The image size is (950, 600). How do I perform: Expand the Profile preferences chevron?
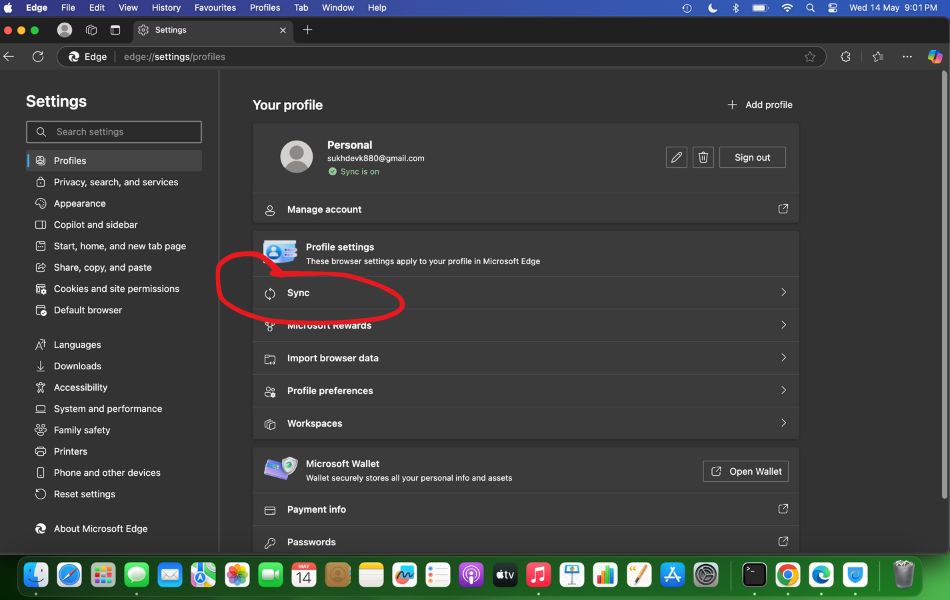(783, 390)
